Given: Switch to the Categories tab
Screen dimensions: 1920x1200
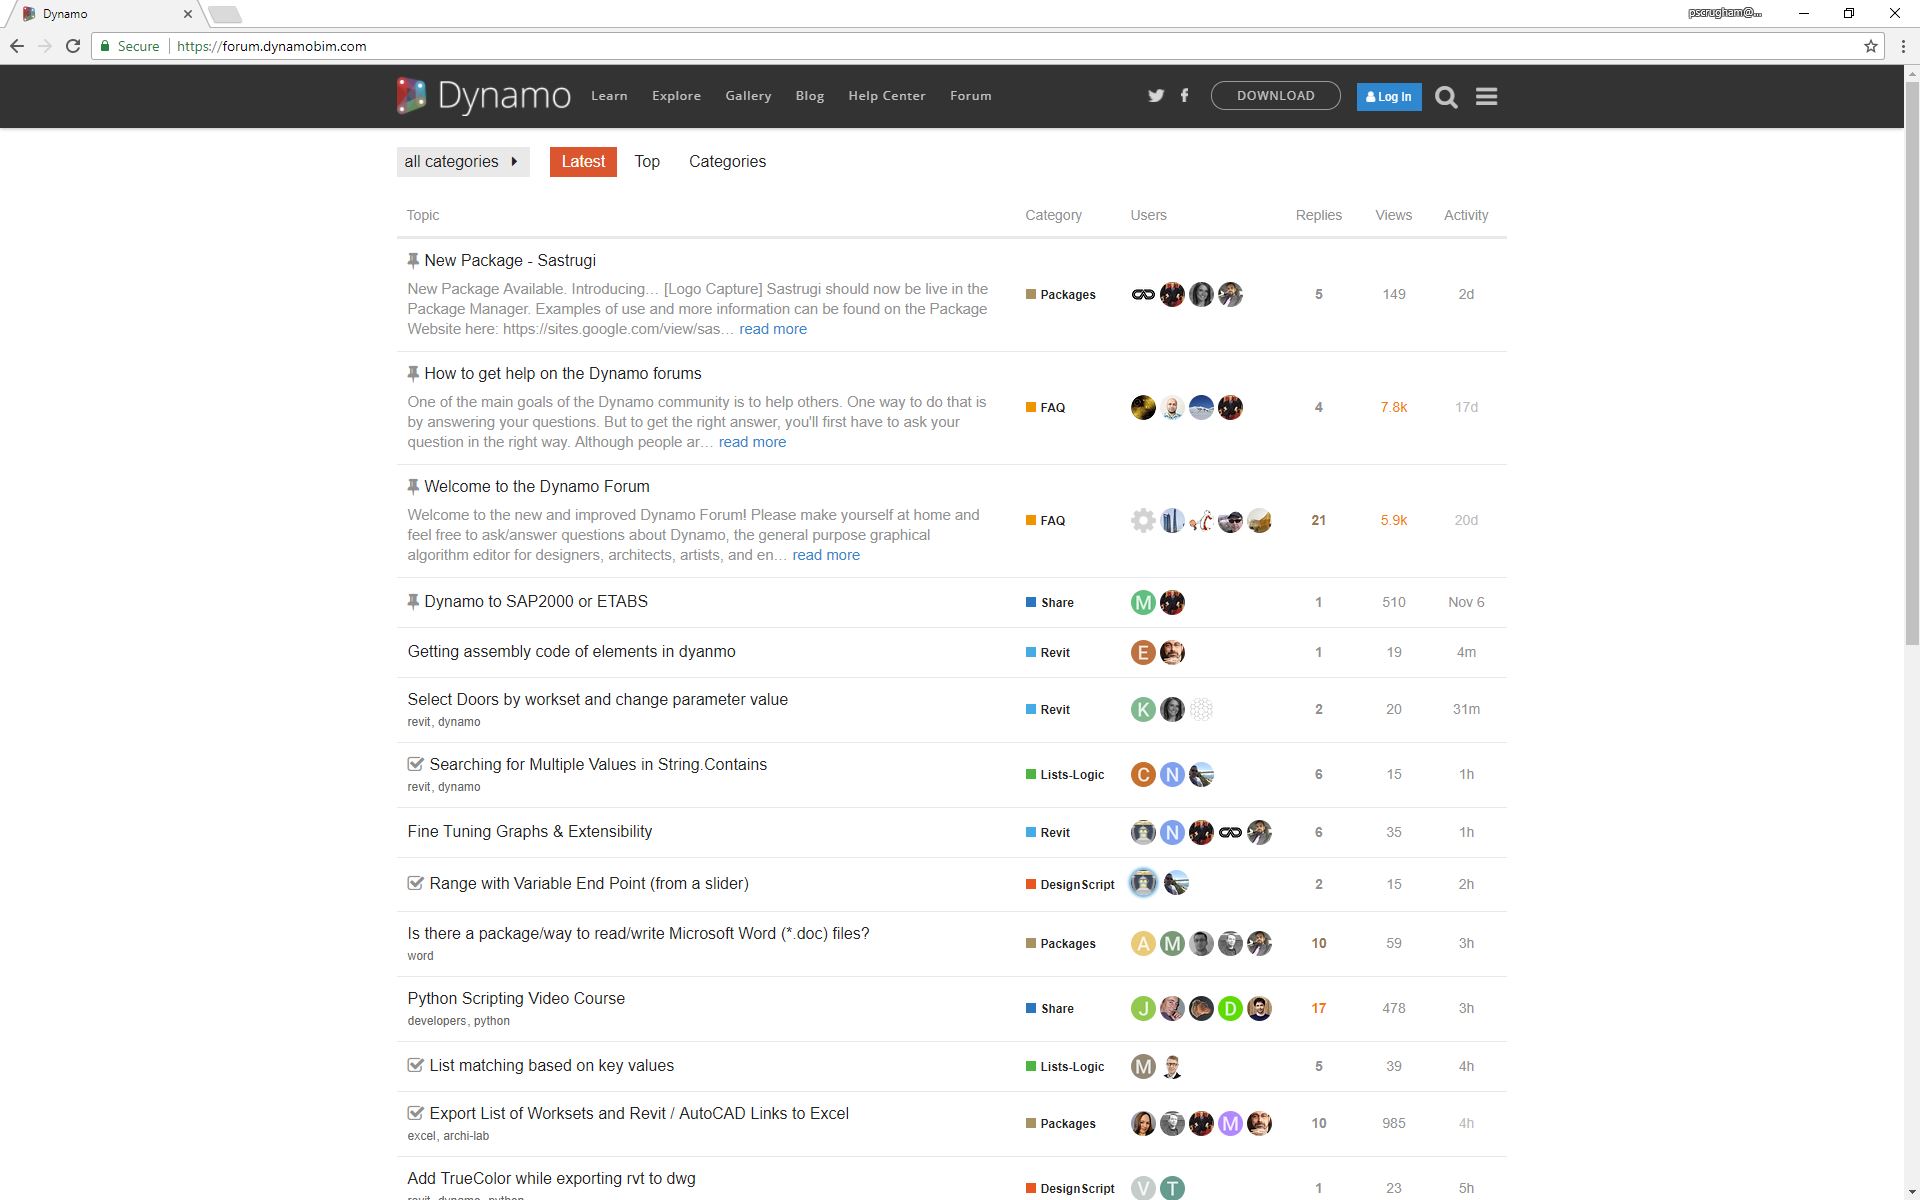Looking at the screenshot, I should tap(727, 161).
